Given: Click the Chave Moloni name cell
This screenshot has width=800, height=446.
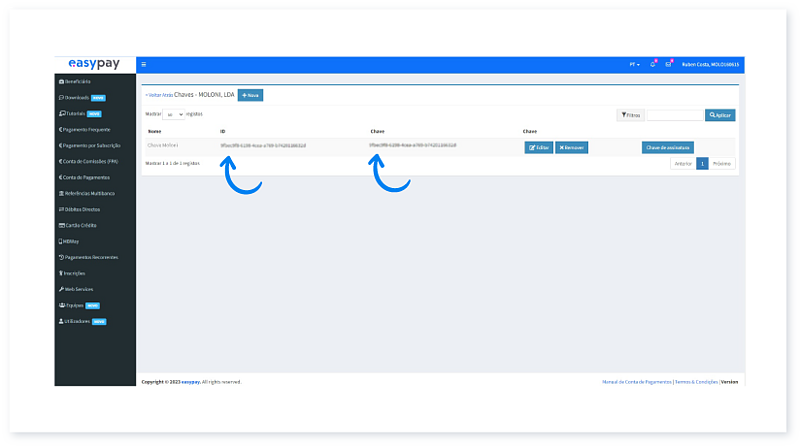Looking at the screenshot, I should [163, 145].
